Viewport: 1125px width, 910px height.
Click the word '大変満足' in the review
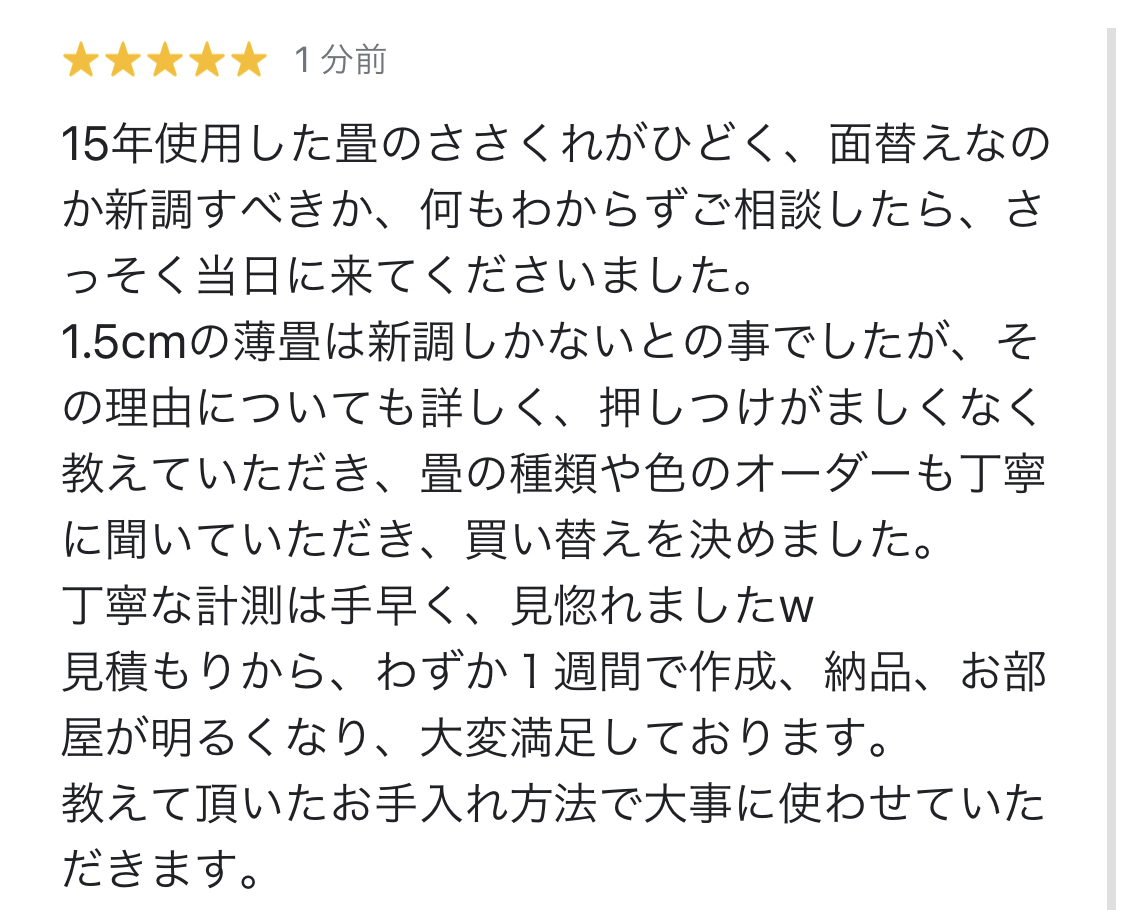pos(507,738)
